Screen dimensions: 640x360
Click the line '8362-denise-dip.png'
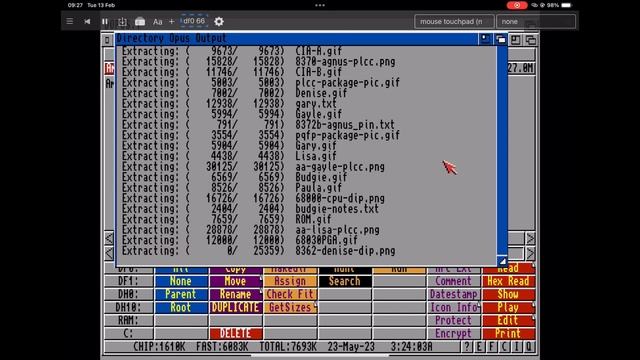[345, 251]
